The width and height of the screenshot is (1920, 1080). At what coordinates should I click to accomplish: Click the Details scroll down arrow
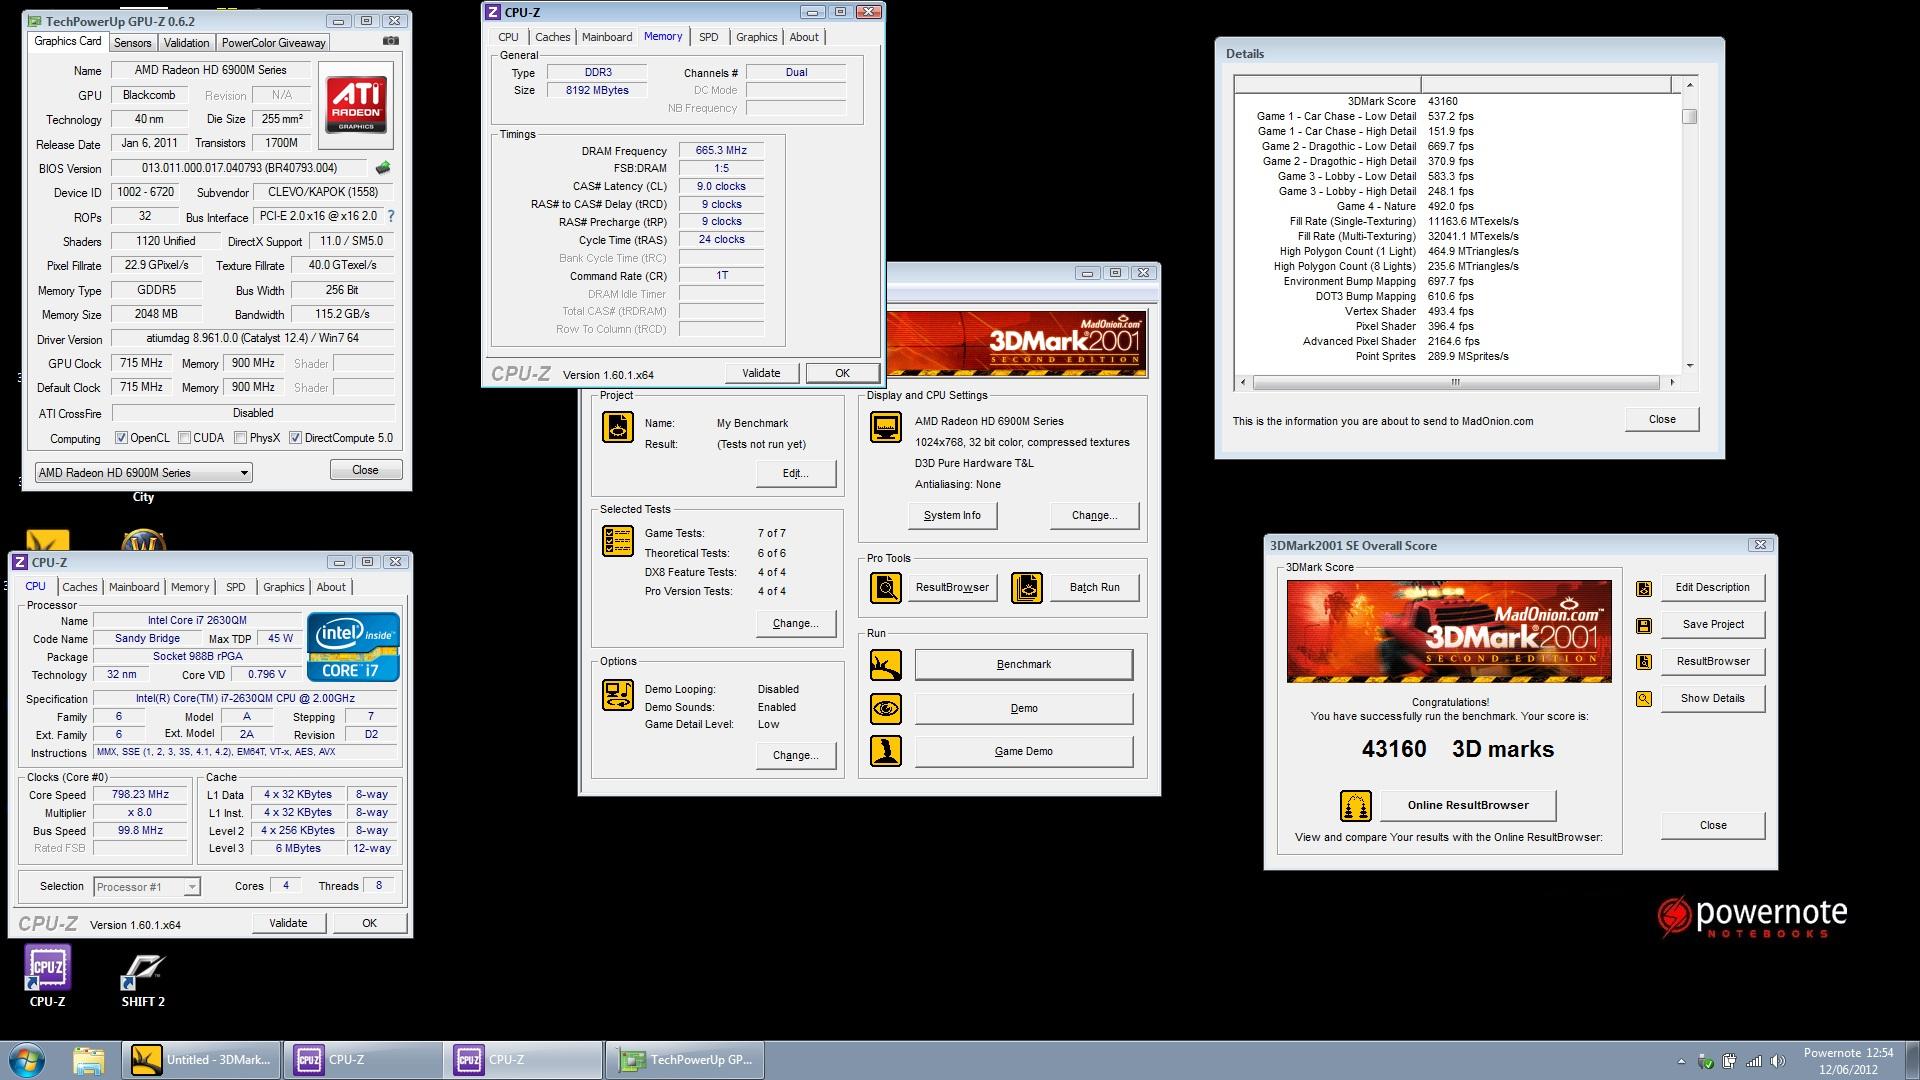(1689, 366)
